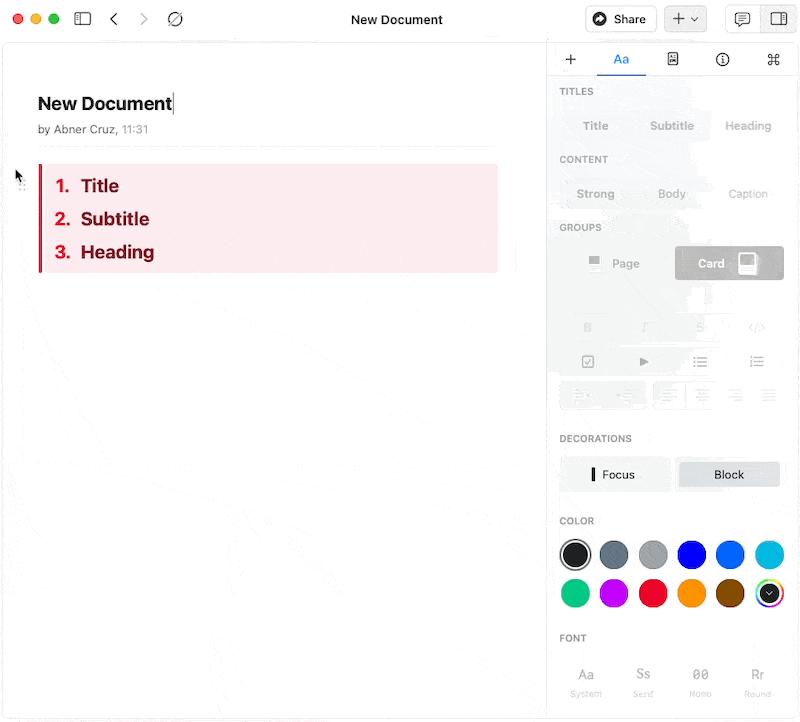Convert block to a to-do checkbox

pyautogui.click(x=588, y=362)
